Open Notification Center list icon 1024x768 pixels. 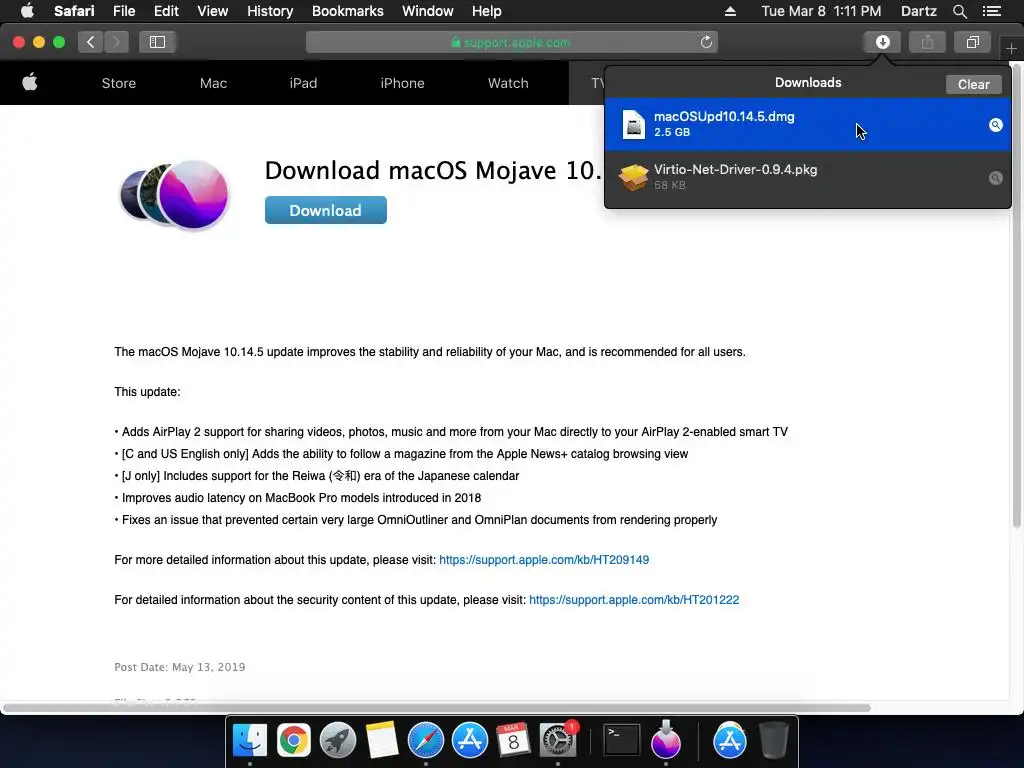point(991,11)
